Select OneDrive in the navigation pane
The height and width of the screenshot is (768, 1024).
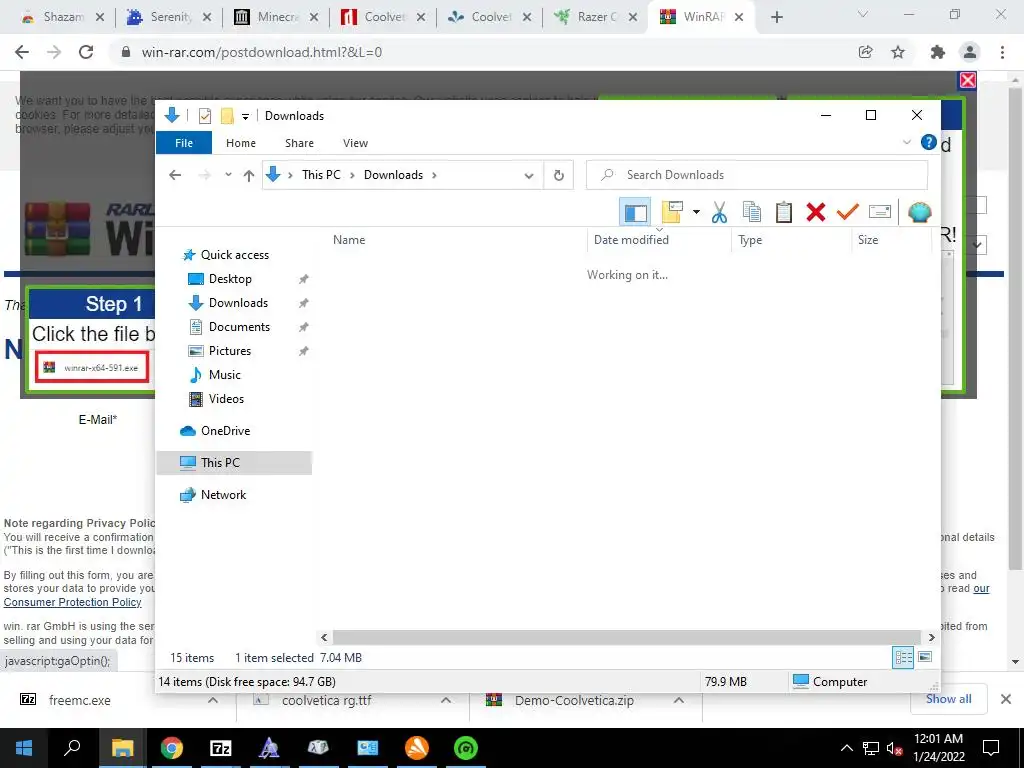coord(225,431)
